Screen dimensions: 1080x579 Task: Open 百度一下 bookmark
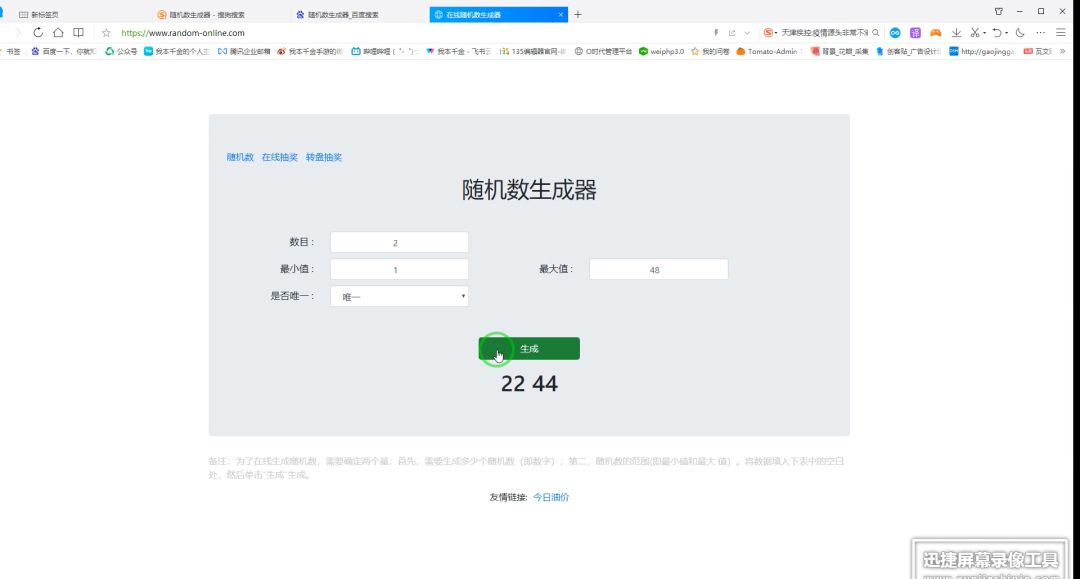point(63,52)
